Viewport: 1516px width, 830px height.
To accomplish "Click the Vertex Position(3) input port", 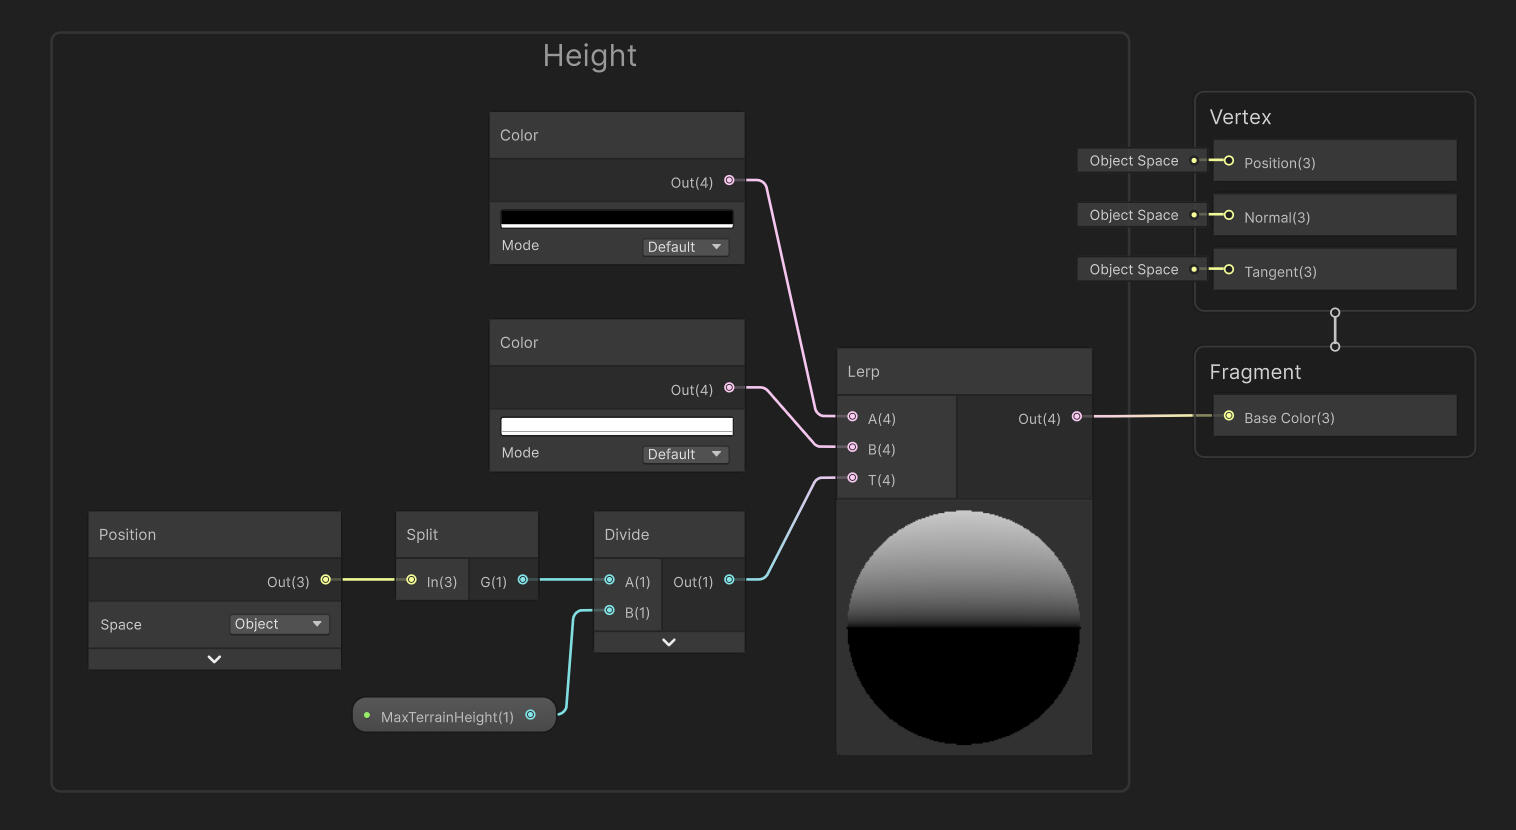I will pyautogui.click(x=1229, y=161).
